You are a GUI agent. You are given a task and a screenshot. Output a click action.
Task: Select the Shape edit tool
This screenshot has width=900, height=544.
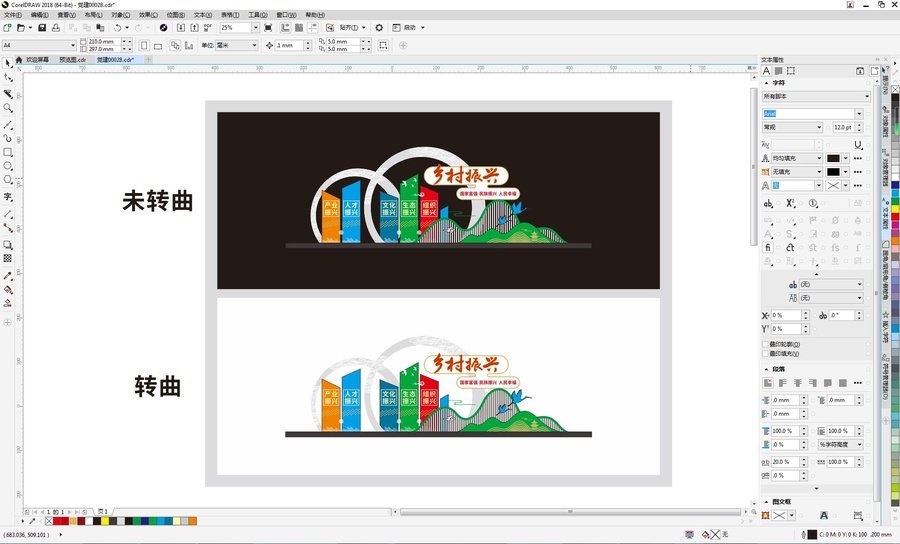click(7, 77)
